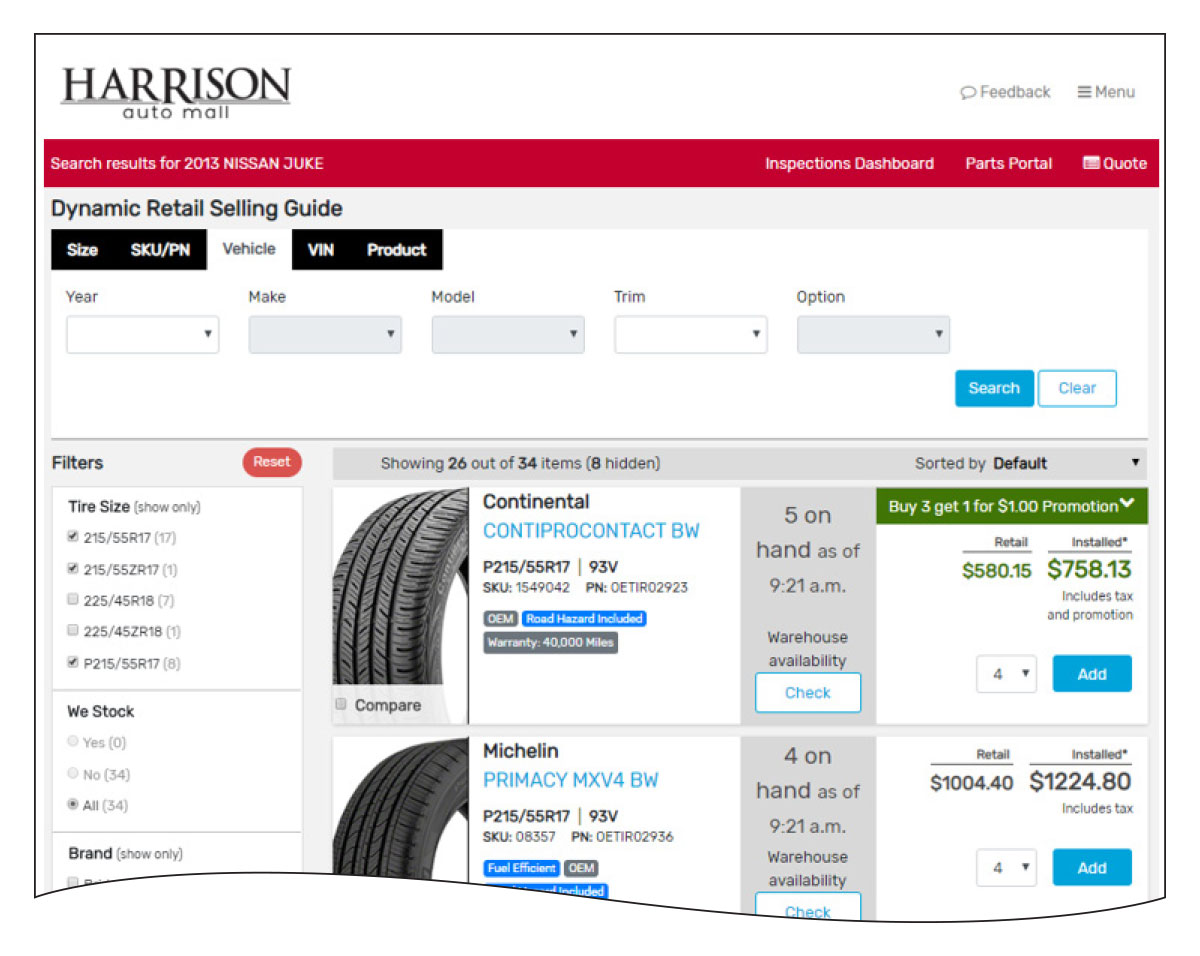1200x956 pixels.
Task: Open the Year dropdown
Action: 142,334
